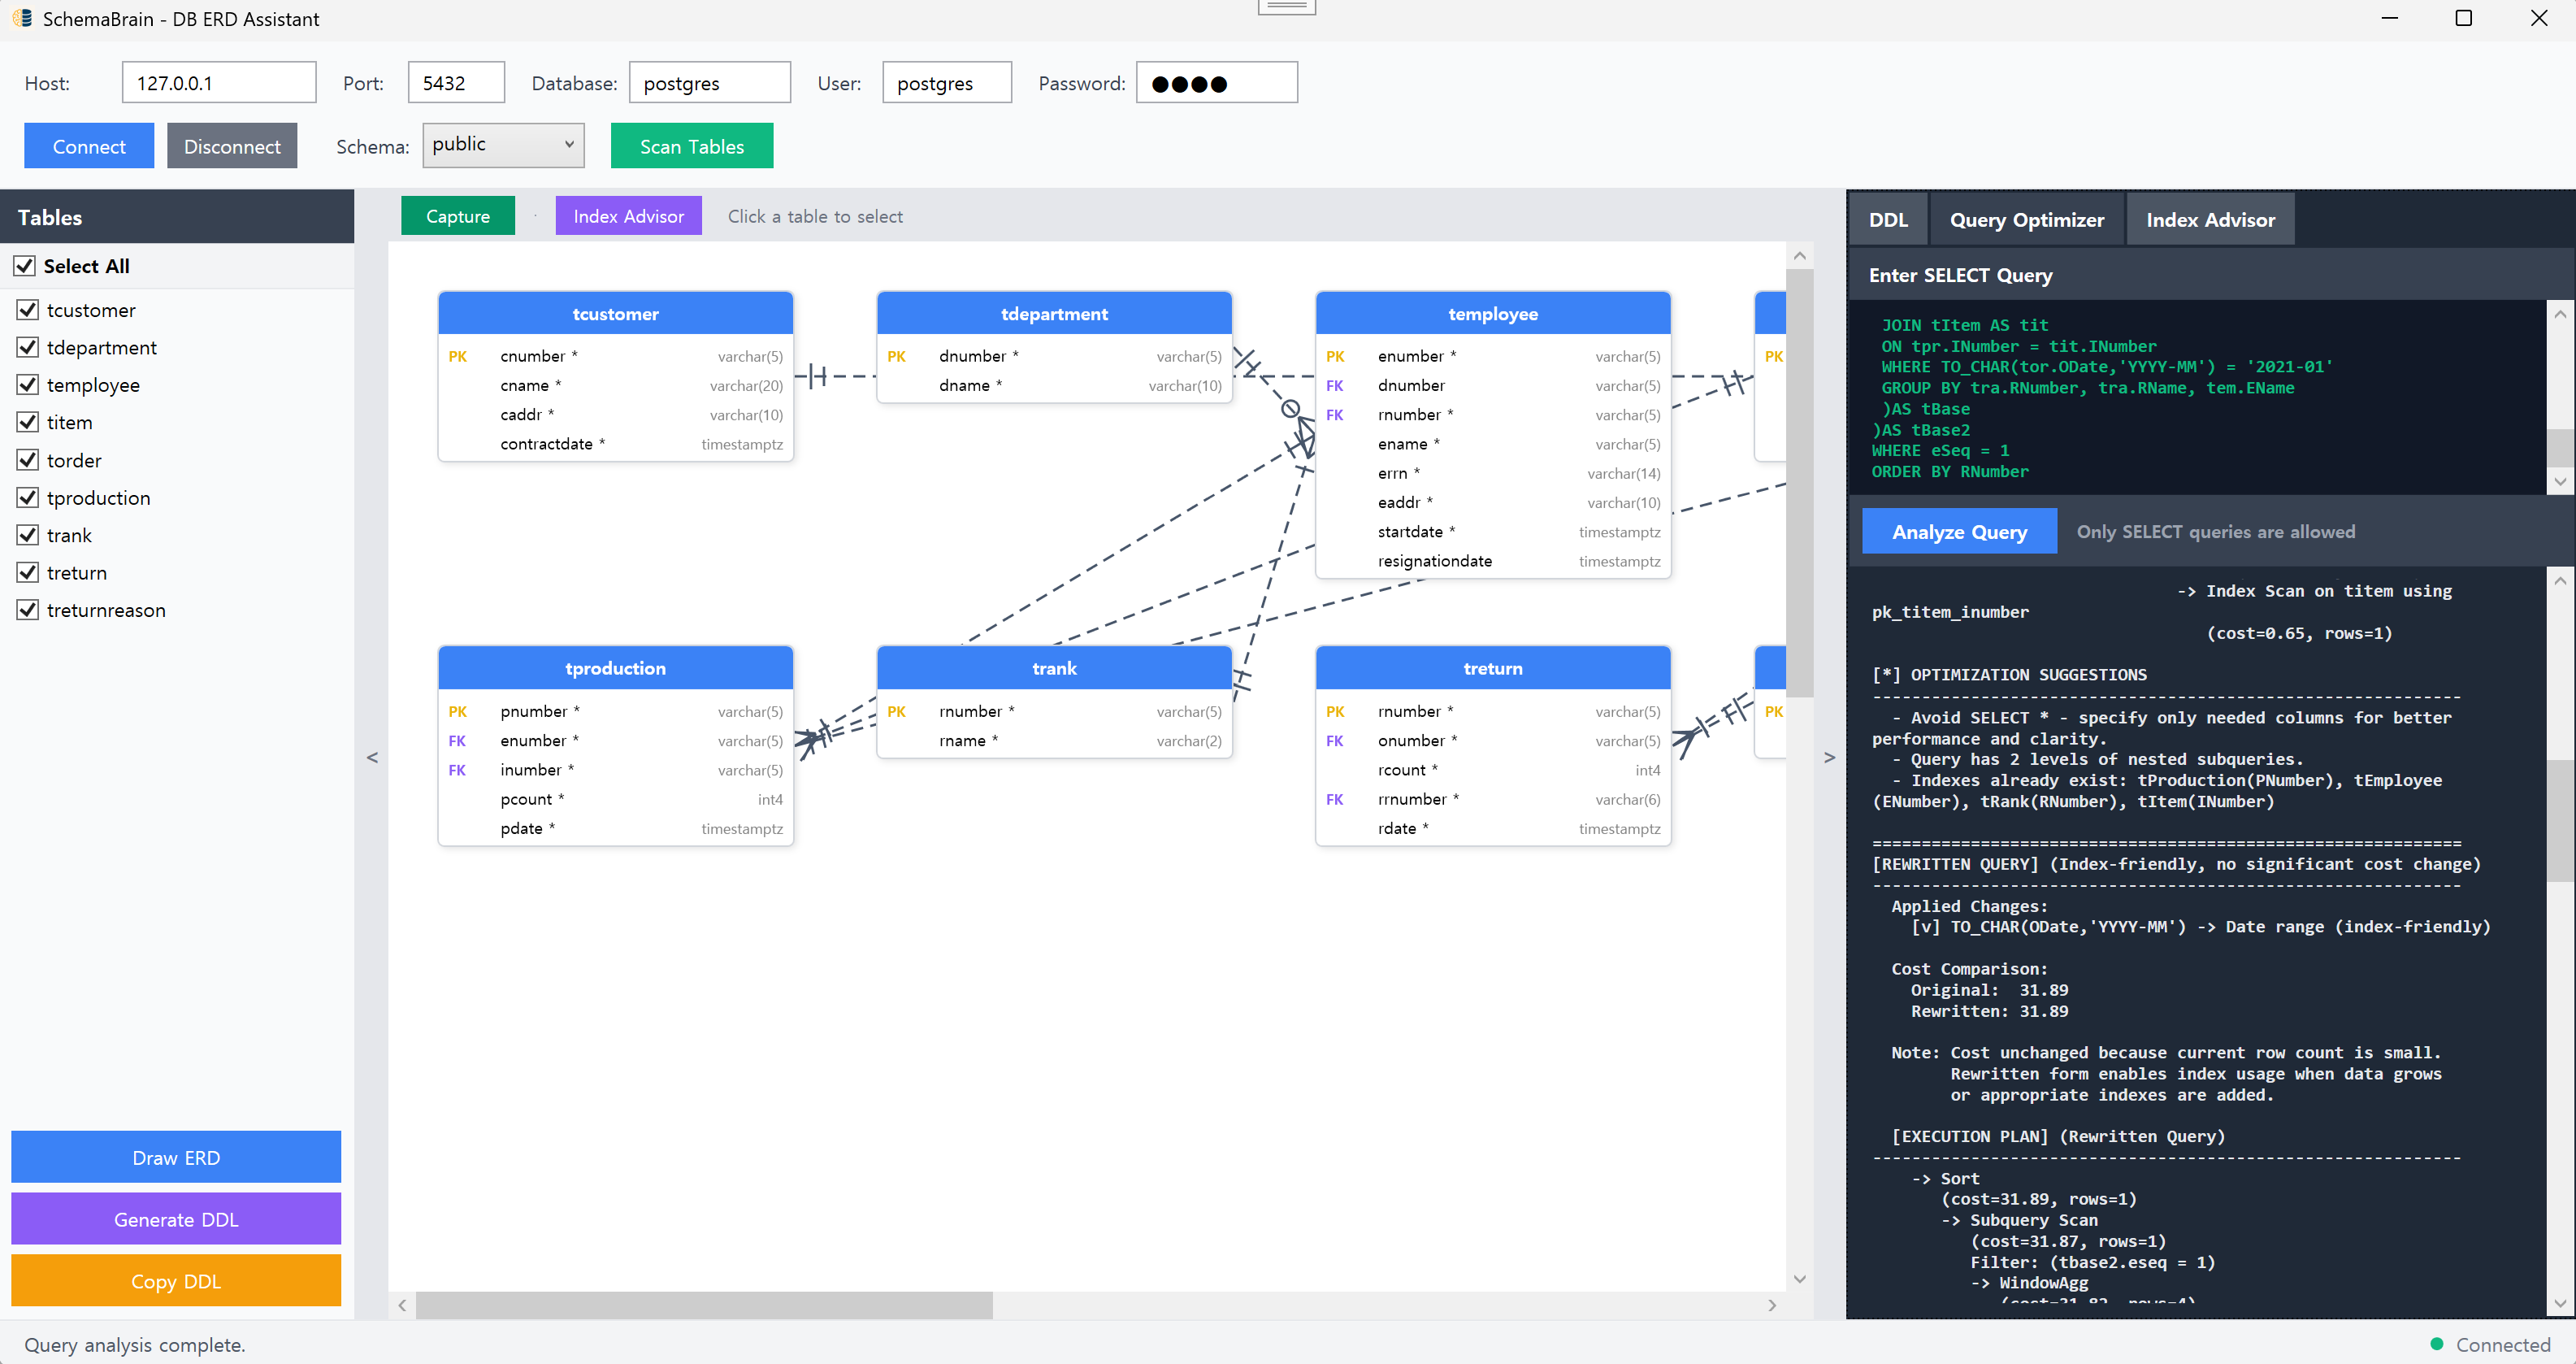
Task: Click the green Connected status indicator
Action: tap(2439, 1345)
